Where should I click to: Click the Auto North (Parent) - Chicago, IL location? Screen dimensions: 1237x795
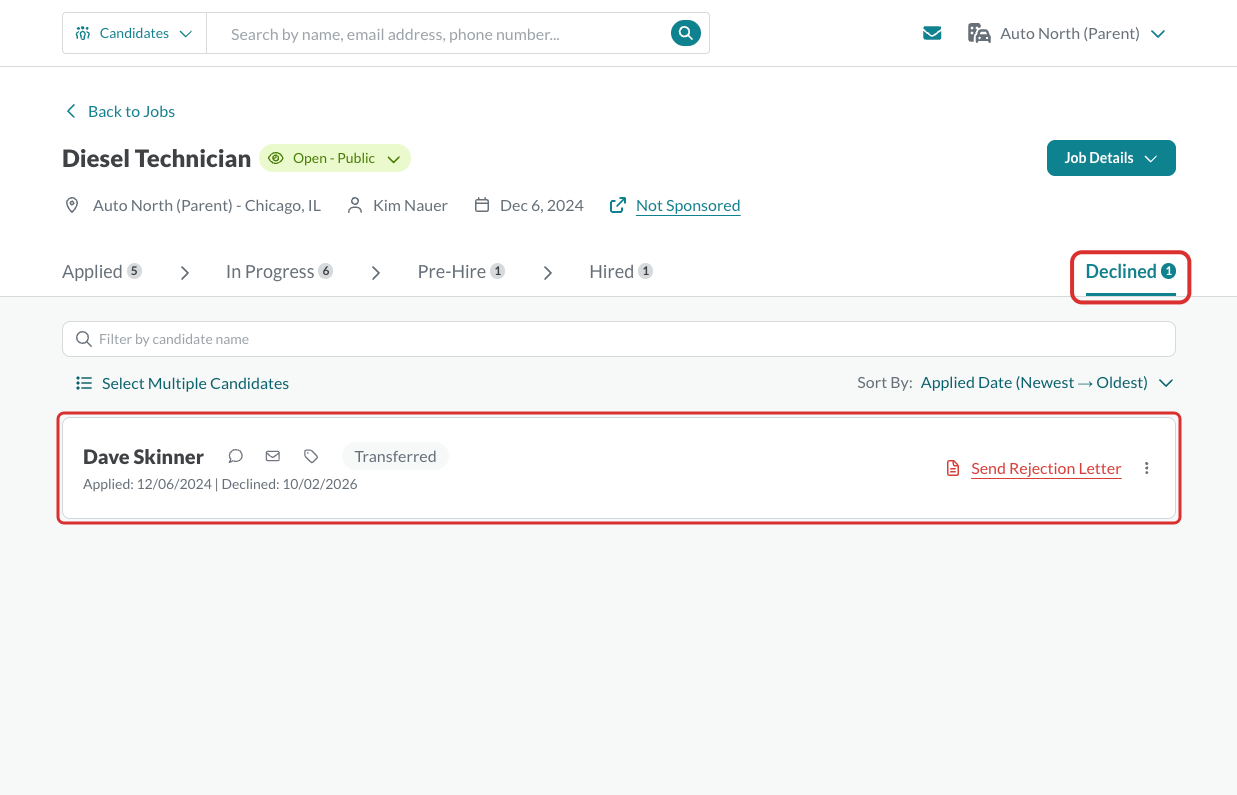207,205
